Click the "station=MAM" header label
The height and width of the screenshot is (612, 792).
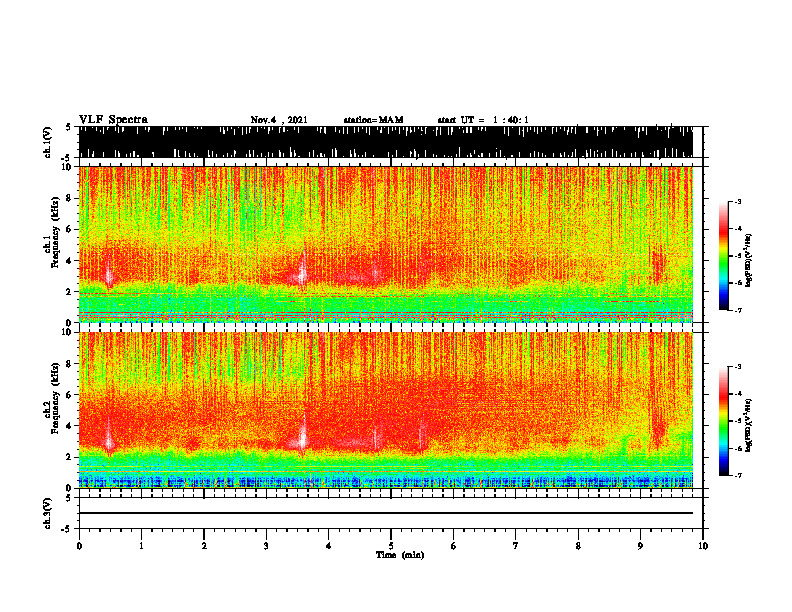(373, 120)
